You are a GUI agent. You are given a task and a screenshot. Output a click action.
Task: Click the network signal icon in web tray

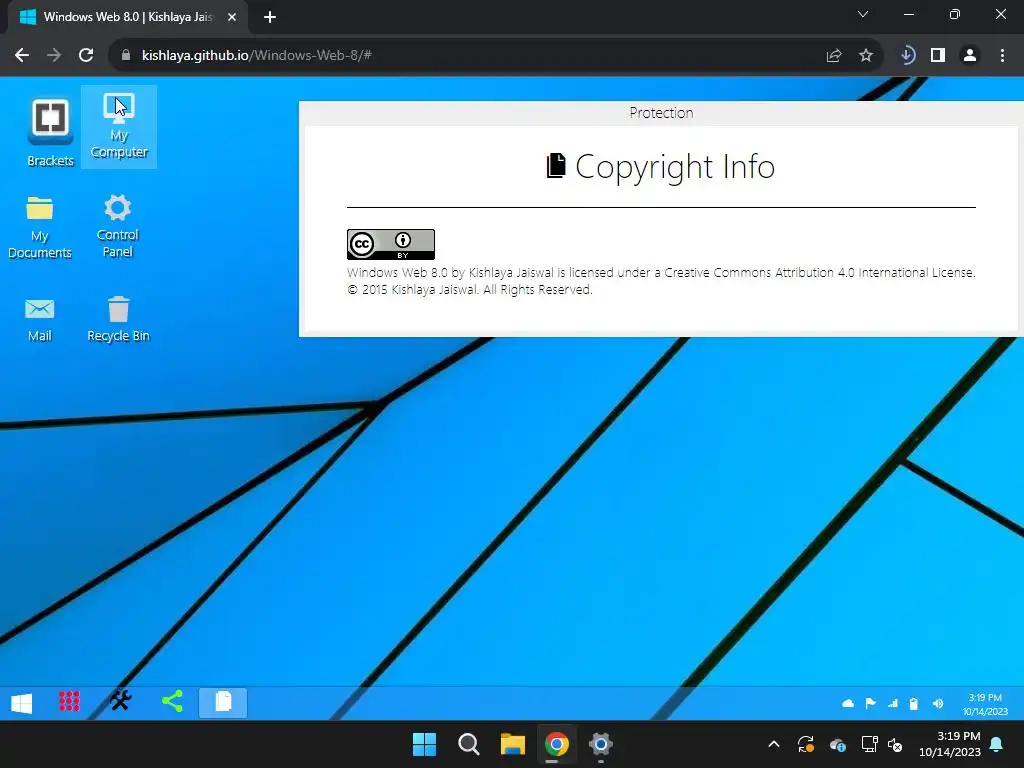point(893,703)
